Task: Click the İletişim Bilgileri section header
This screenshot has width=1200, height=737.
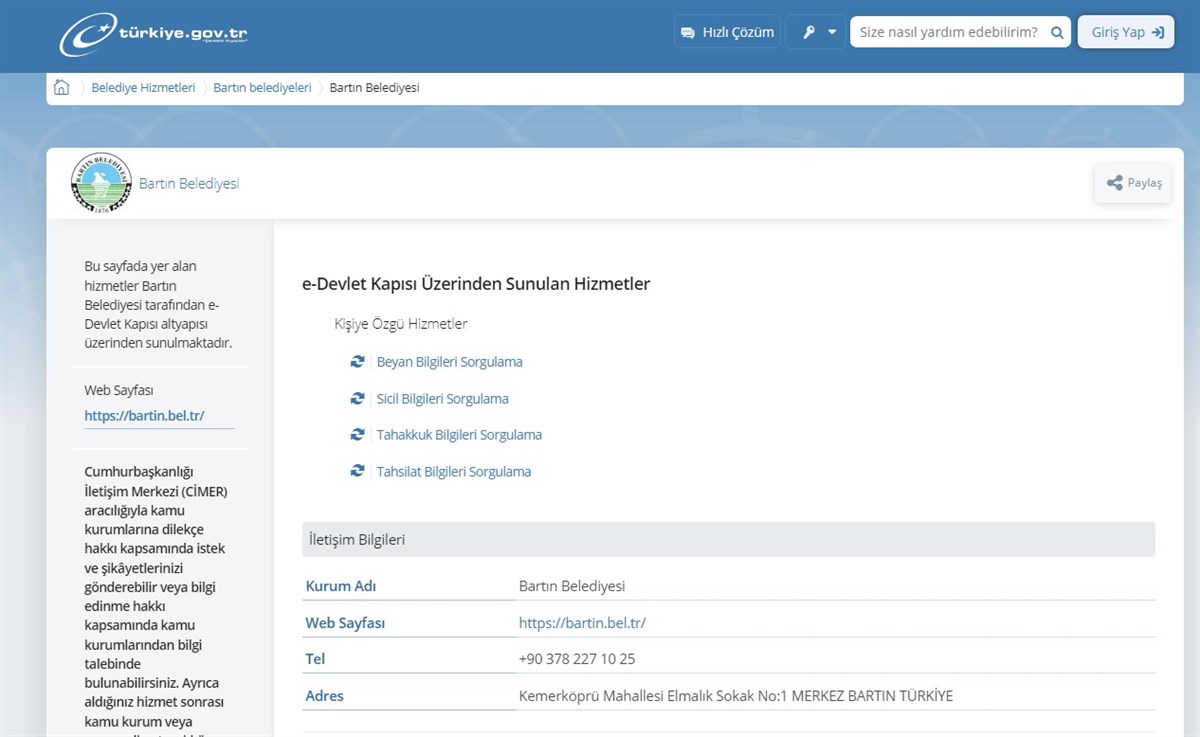Action: [729, 540]
